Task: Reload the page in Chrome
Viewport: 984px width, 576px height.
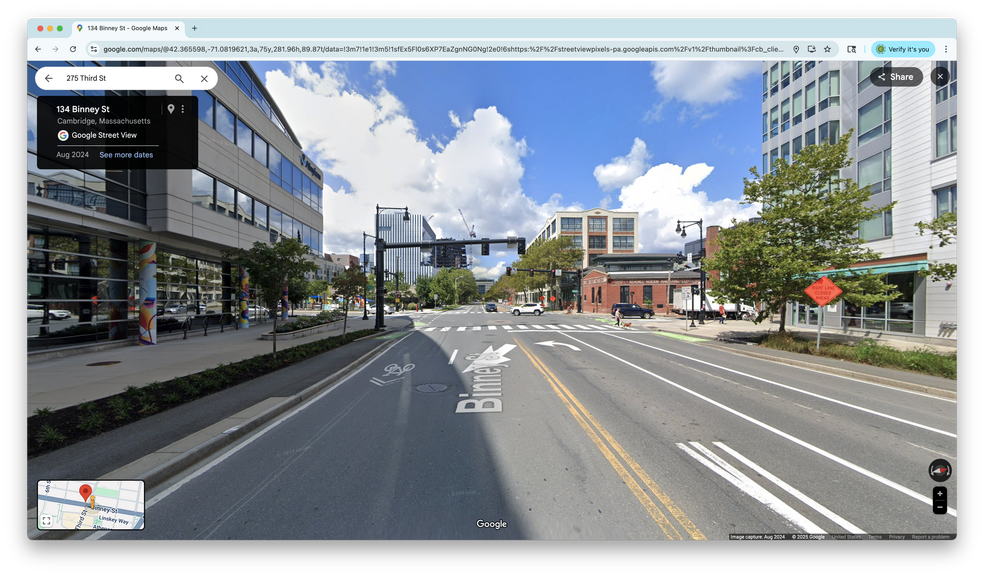Action: tap(73, 49)
